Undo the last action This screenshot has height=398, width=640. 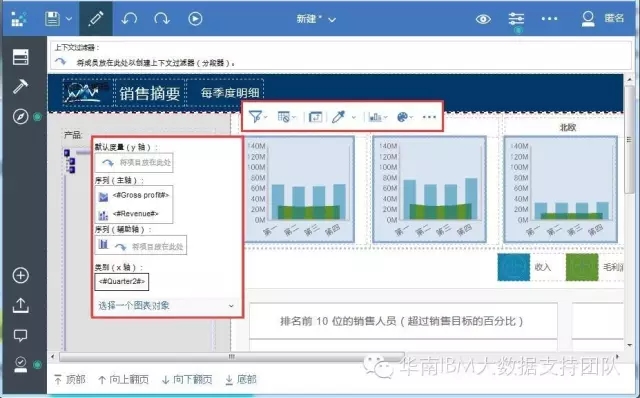(129, 19)
